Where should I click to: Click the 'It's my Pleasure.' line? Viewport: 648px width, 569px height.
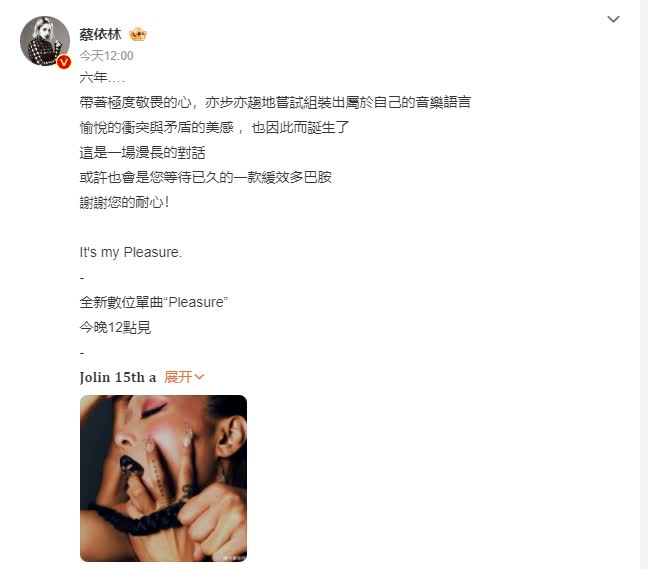[x=131, y=252]
